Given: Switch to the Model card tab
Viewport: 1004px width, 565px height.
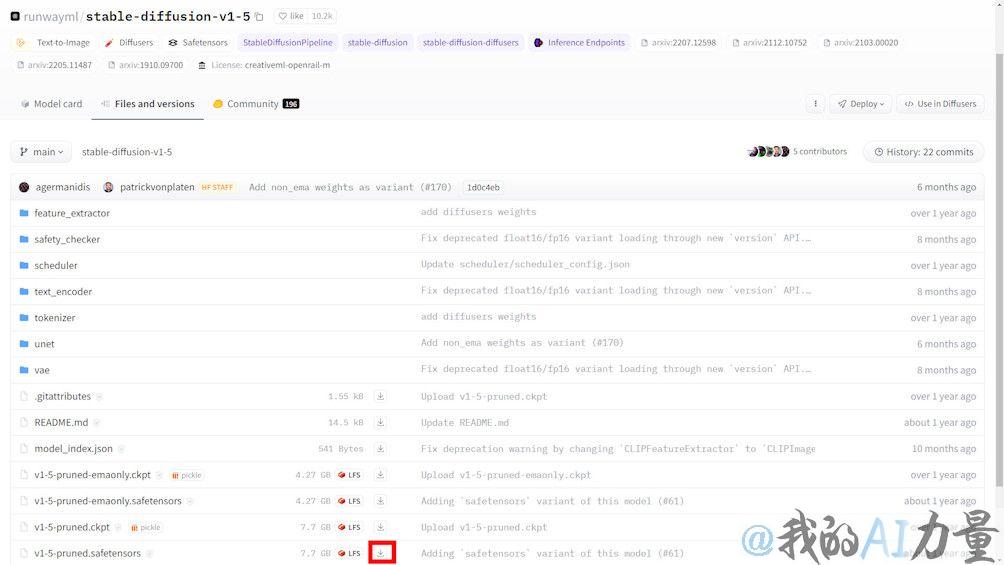Looking at the screenshot, I should coord(51,104).
